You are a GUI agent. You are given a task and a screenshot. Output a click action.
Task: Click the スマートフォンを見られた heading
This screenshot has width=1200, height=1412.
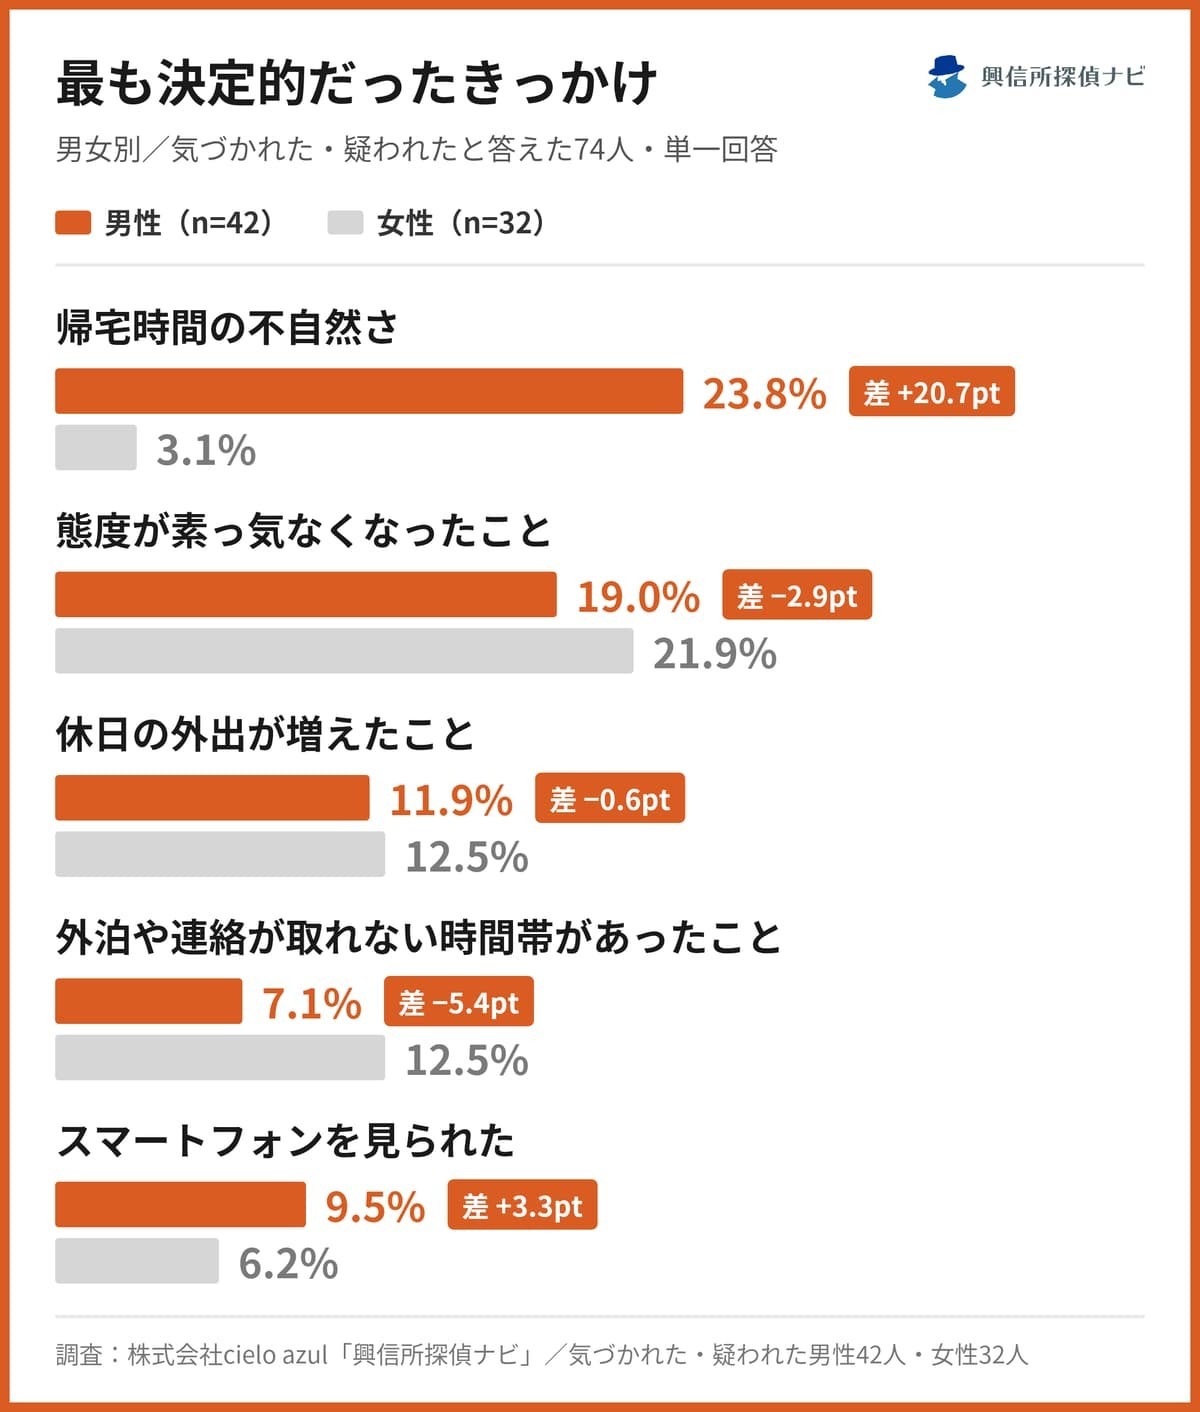coord(286,1140)
